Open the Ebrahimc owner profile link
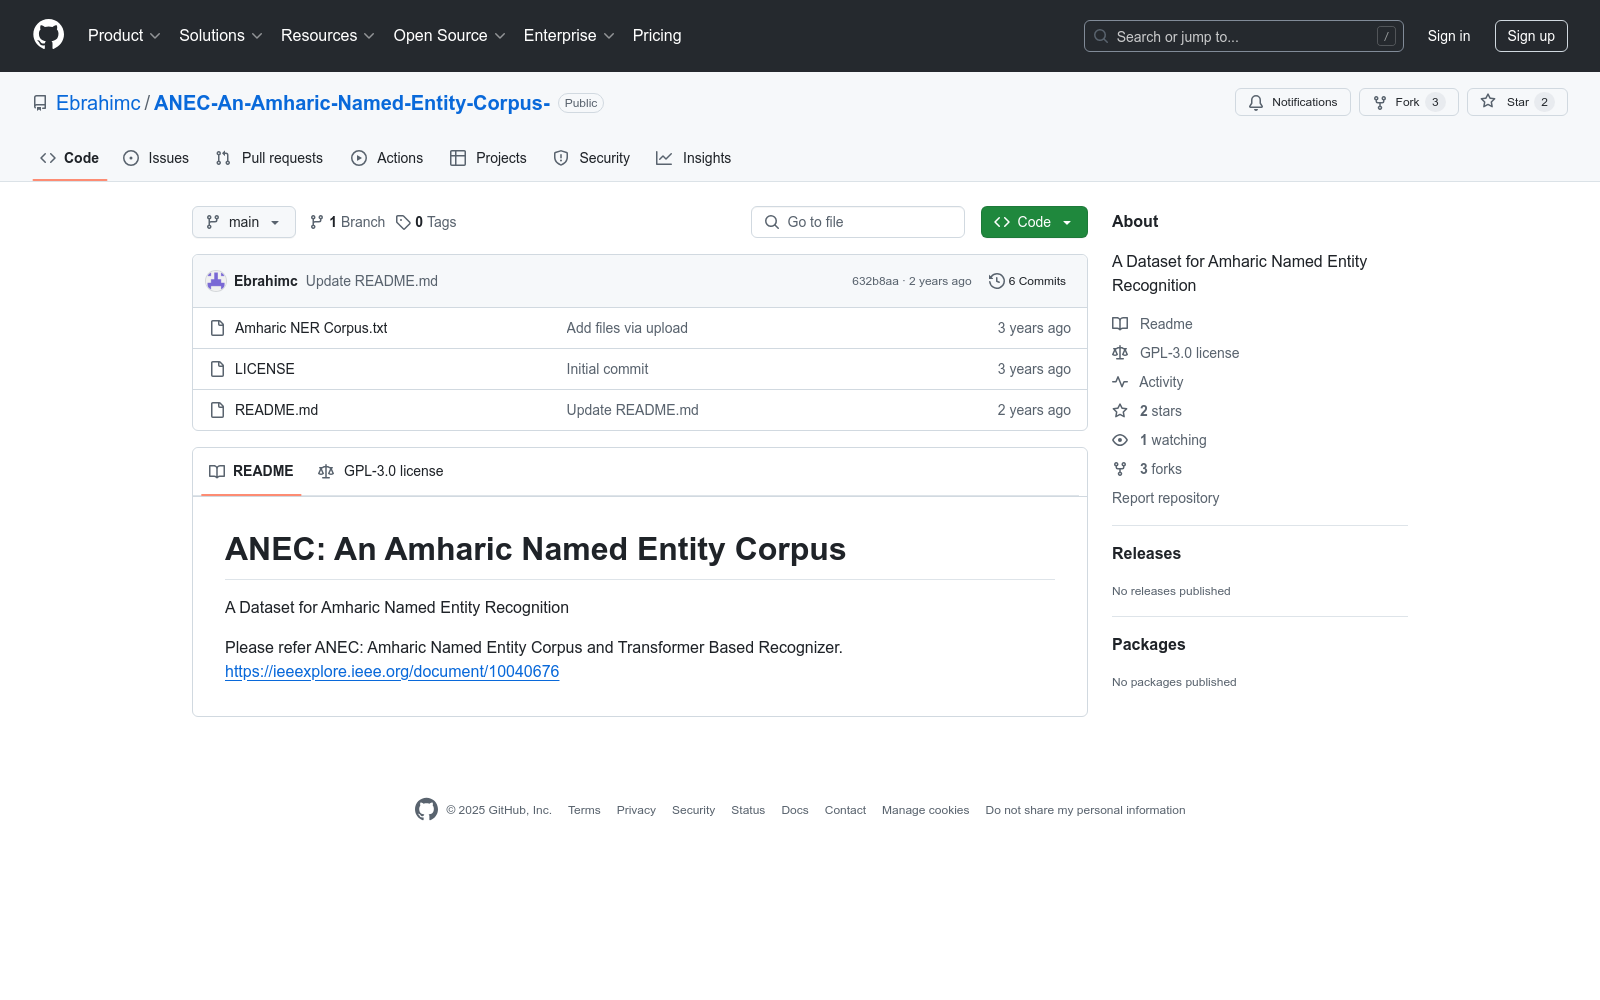This screenshot has width=1600, height=1000. pyautogui.click(x=98, y=103)
